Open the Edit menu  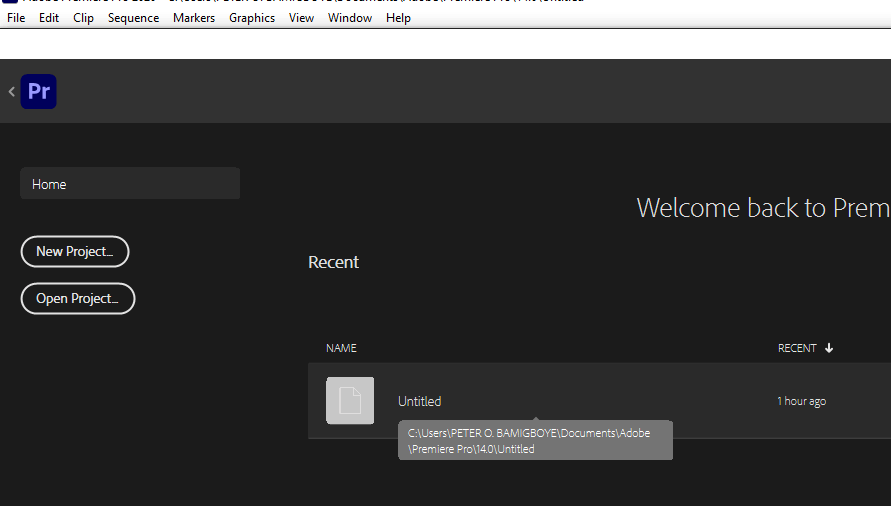(49, 18)
